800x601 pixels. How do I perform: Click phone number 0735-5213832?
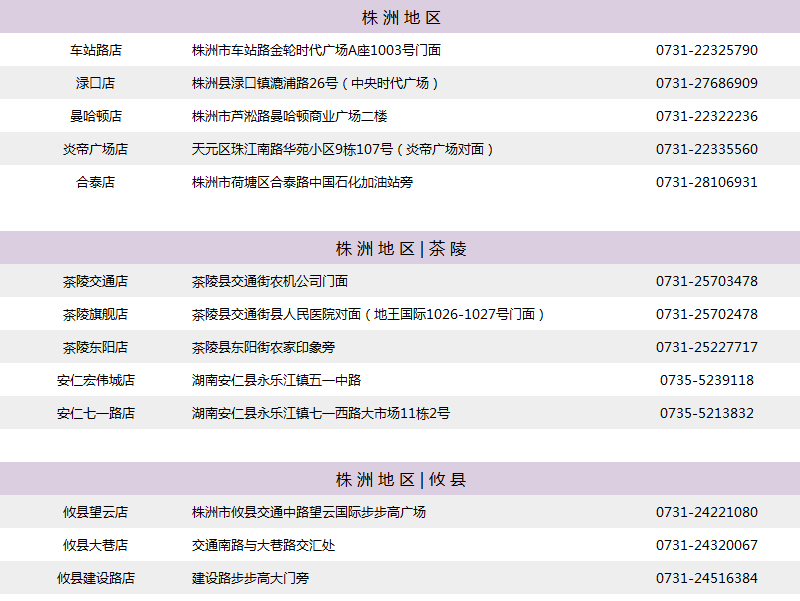706,413
